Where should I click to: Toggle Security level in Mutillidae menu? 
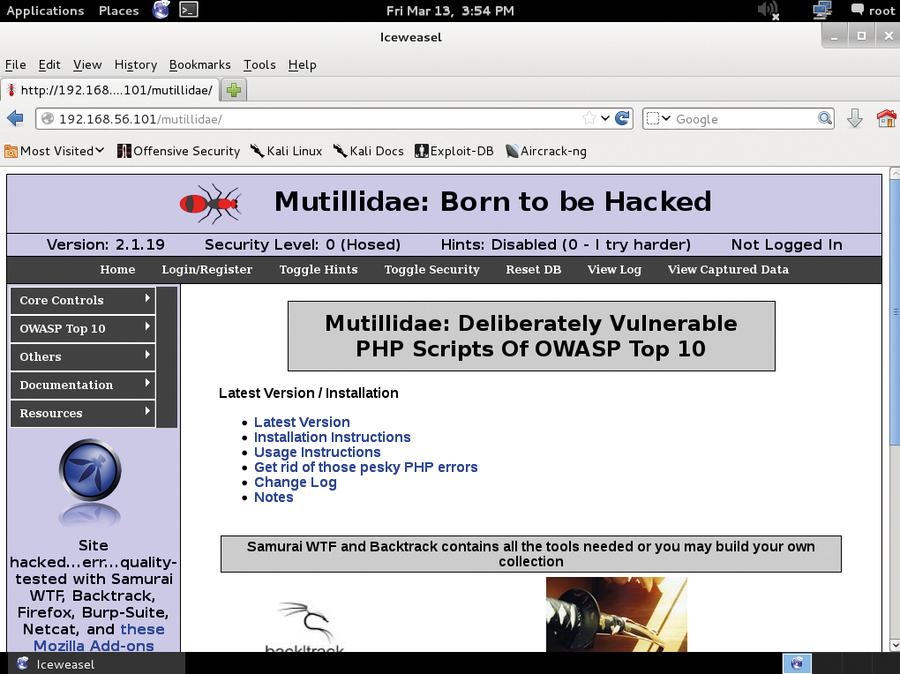tap(432, 270)
